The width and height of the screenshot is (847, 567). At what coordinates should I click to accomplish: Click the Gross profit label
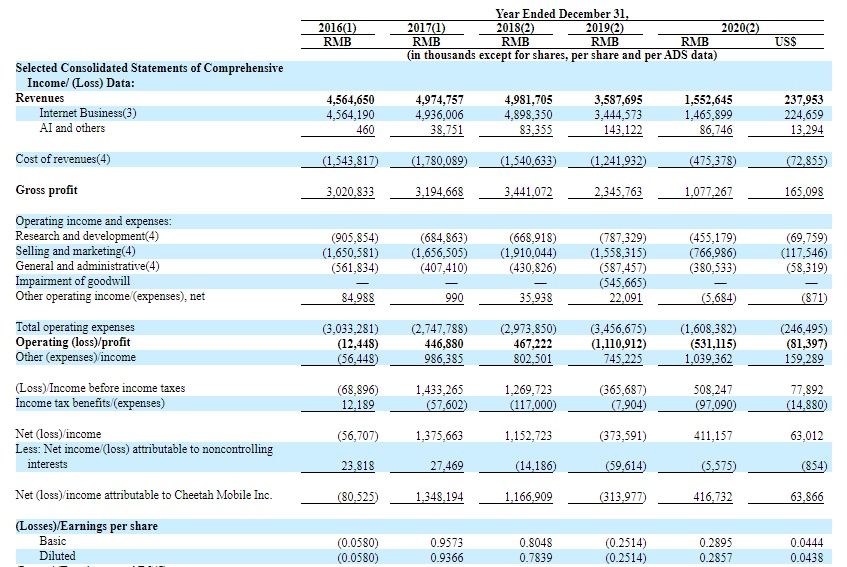tap(46, 190)
